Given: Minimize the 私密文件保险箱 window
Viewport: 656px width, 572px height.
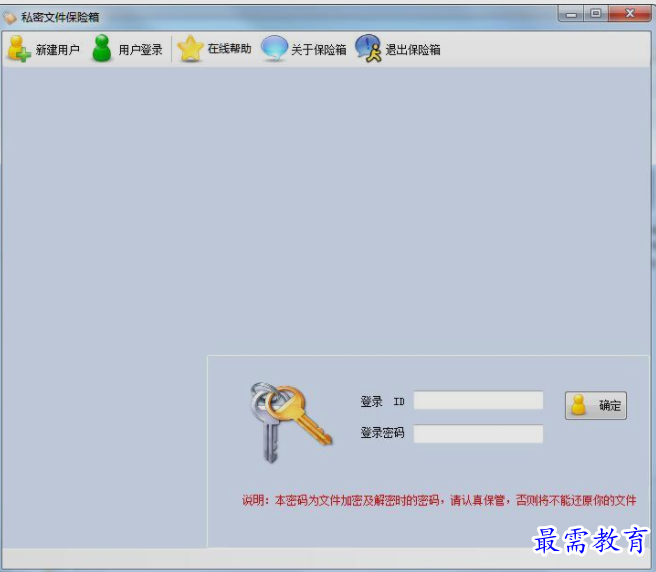Looking at the screenshot, I should click(571, 14).
